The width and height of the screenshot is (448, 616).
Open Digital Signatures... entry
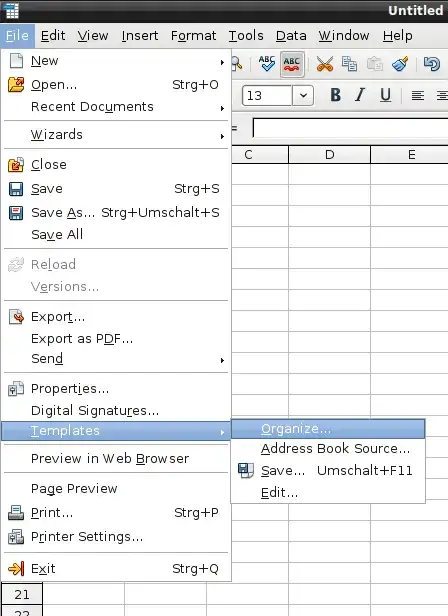pos(116,411)
